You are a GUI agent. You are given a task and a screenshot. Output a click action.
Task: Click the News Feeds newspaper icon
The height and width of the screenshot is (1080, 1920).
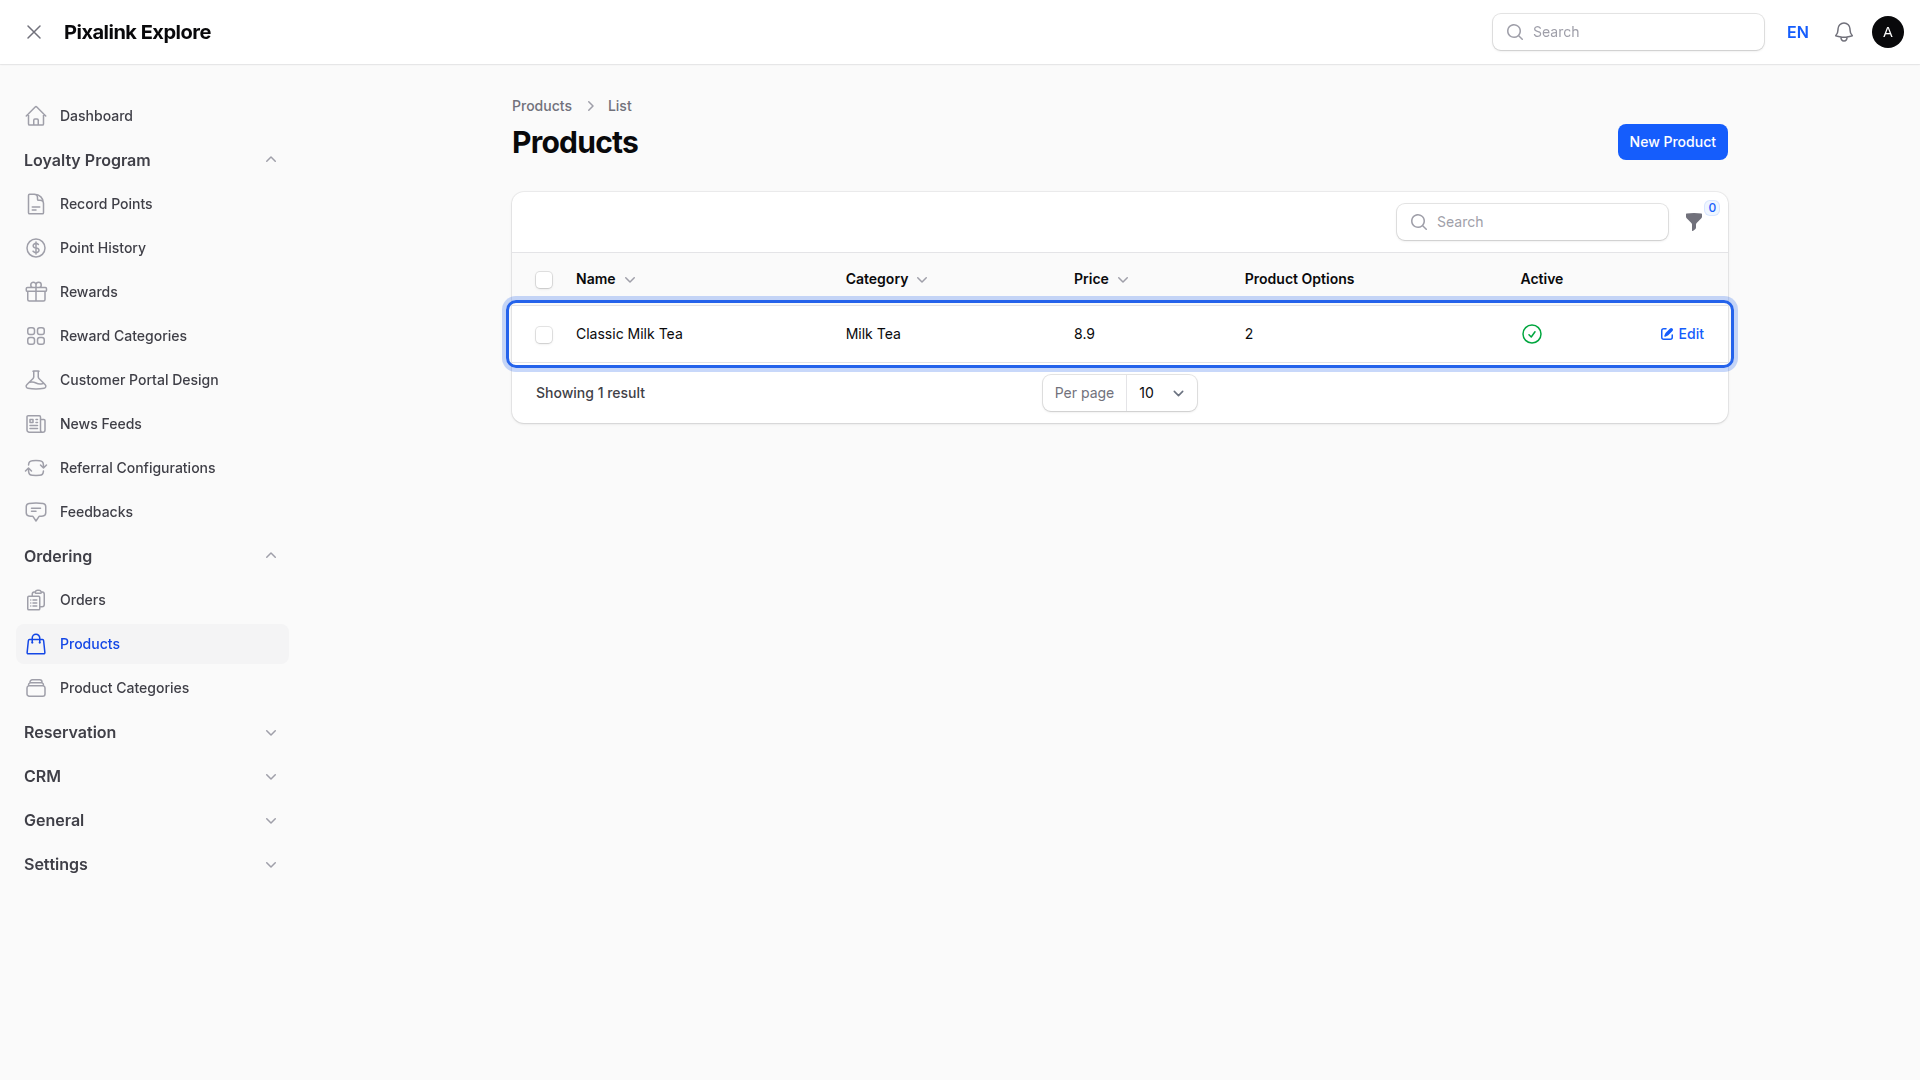click(36, 424)
